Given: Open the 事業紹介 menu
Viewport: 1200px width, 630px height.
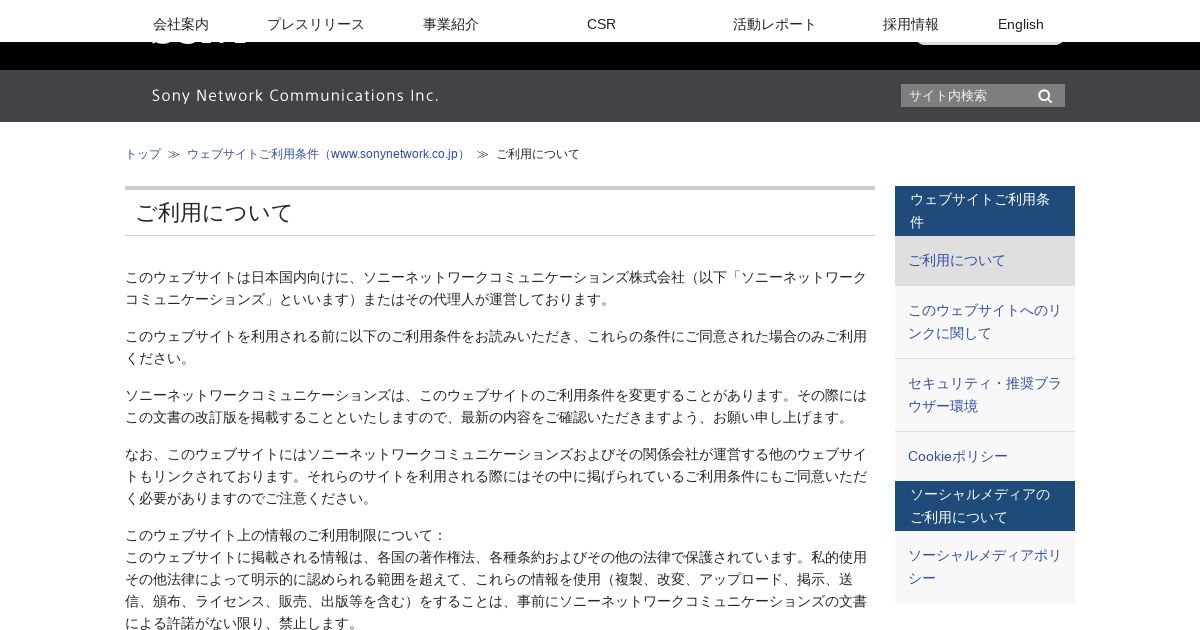Looking at the screenshot, I should (x=451, y=24).
